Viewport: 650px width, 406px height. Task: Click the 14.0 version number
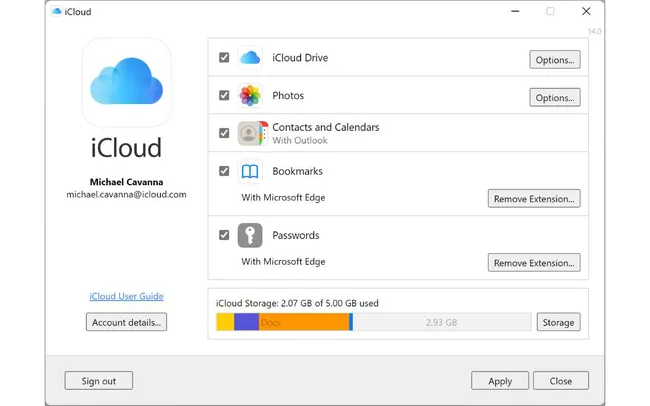pyautogui.click(x=594, y=31)
